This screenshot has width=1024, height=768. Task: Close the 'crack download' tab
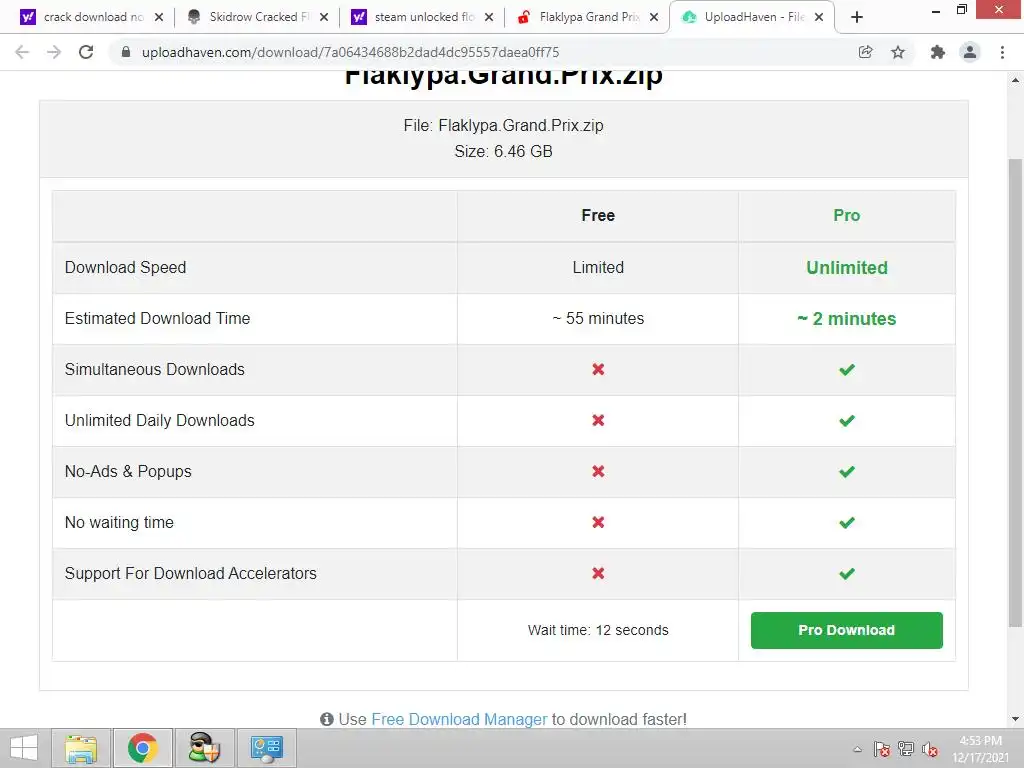pyautogui.click(x=159, y=18)
